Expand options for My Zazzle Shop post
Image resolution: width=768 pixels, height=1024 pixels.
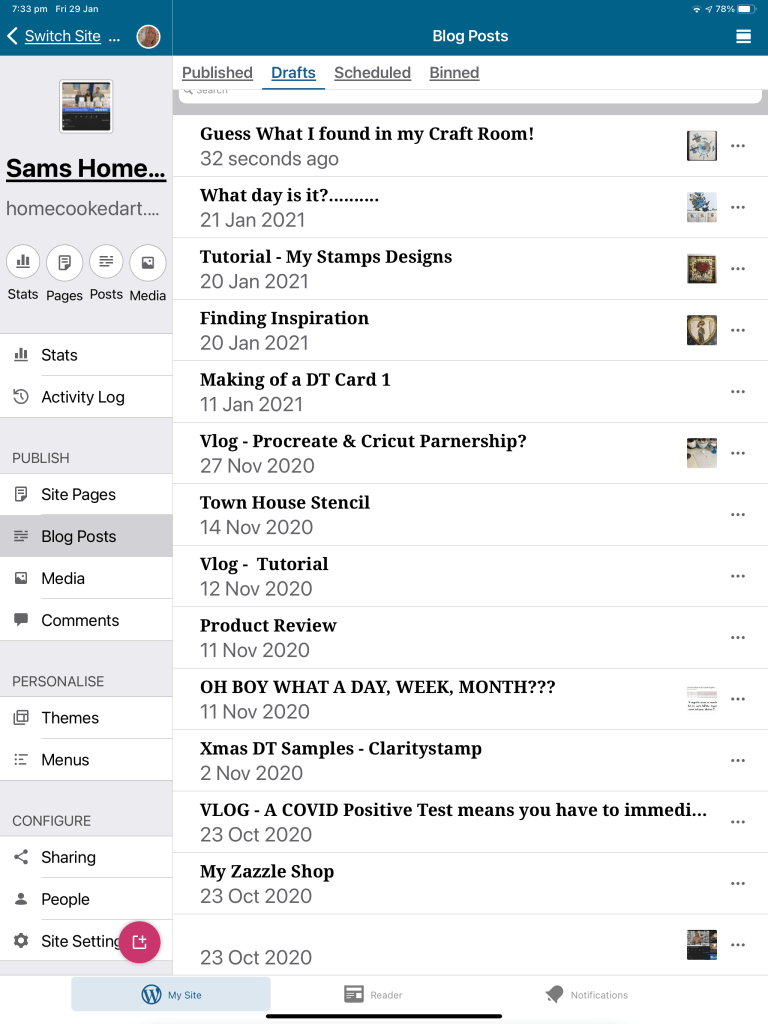pos(738,883)
